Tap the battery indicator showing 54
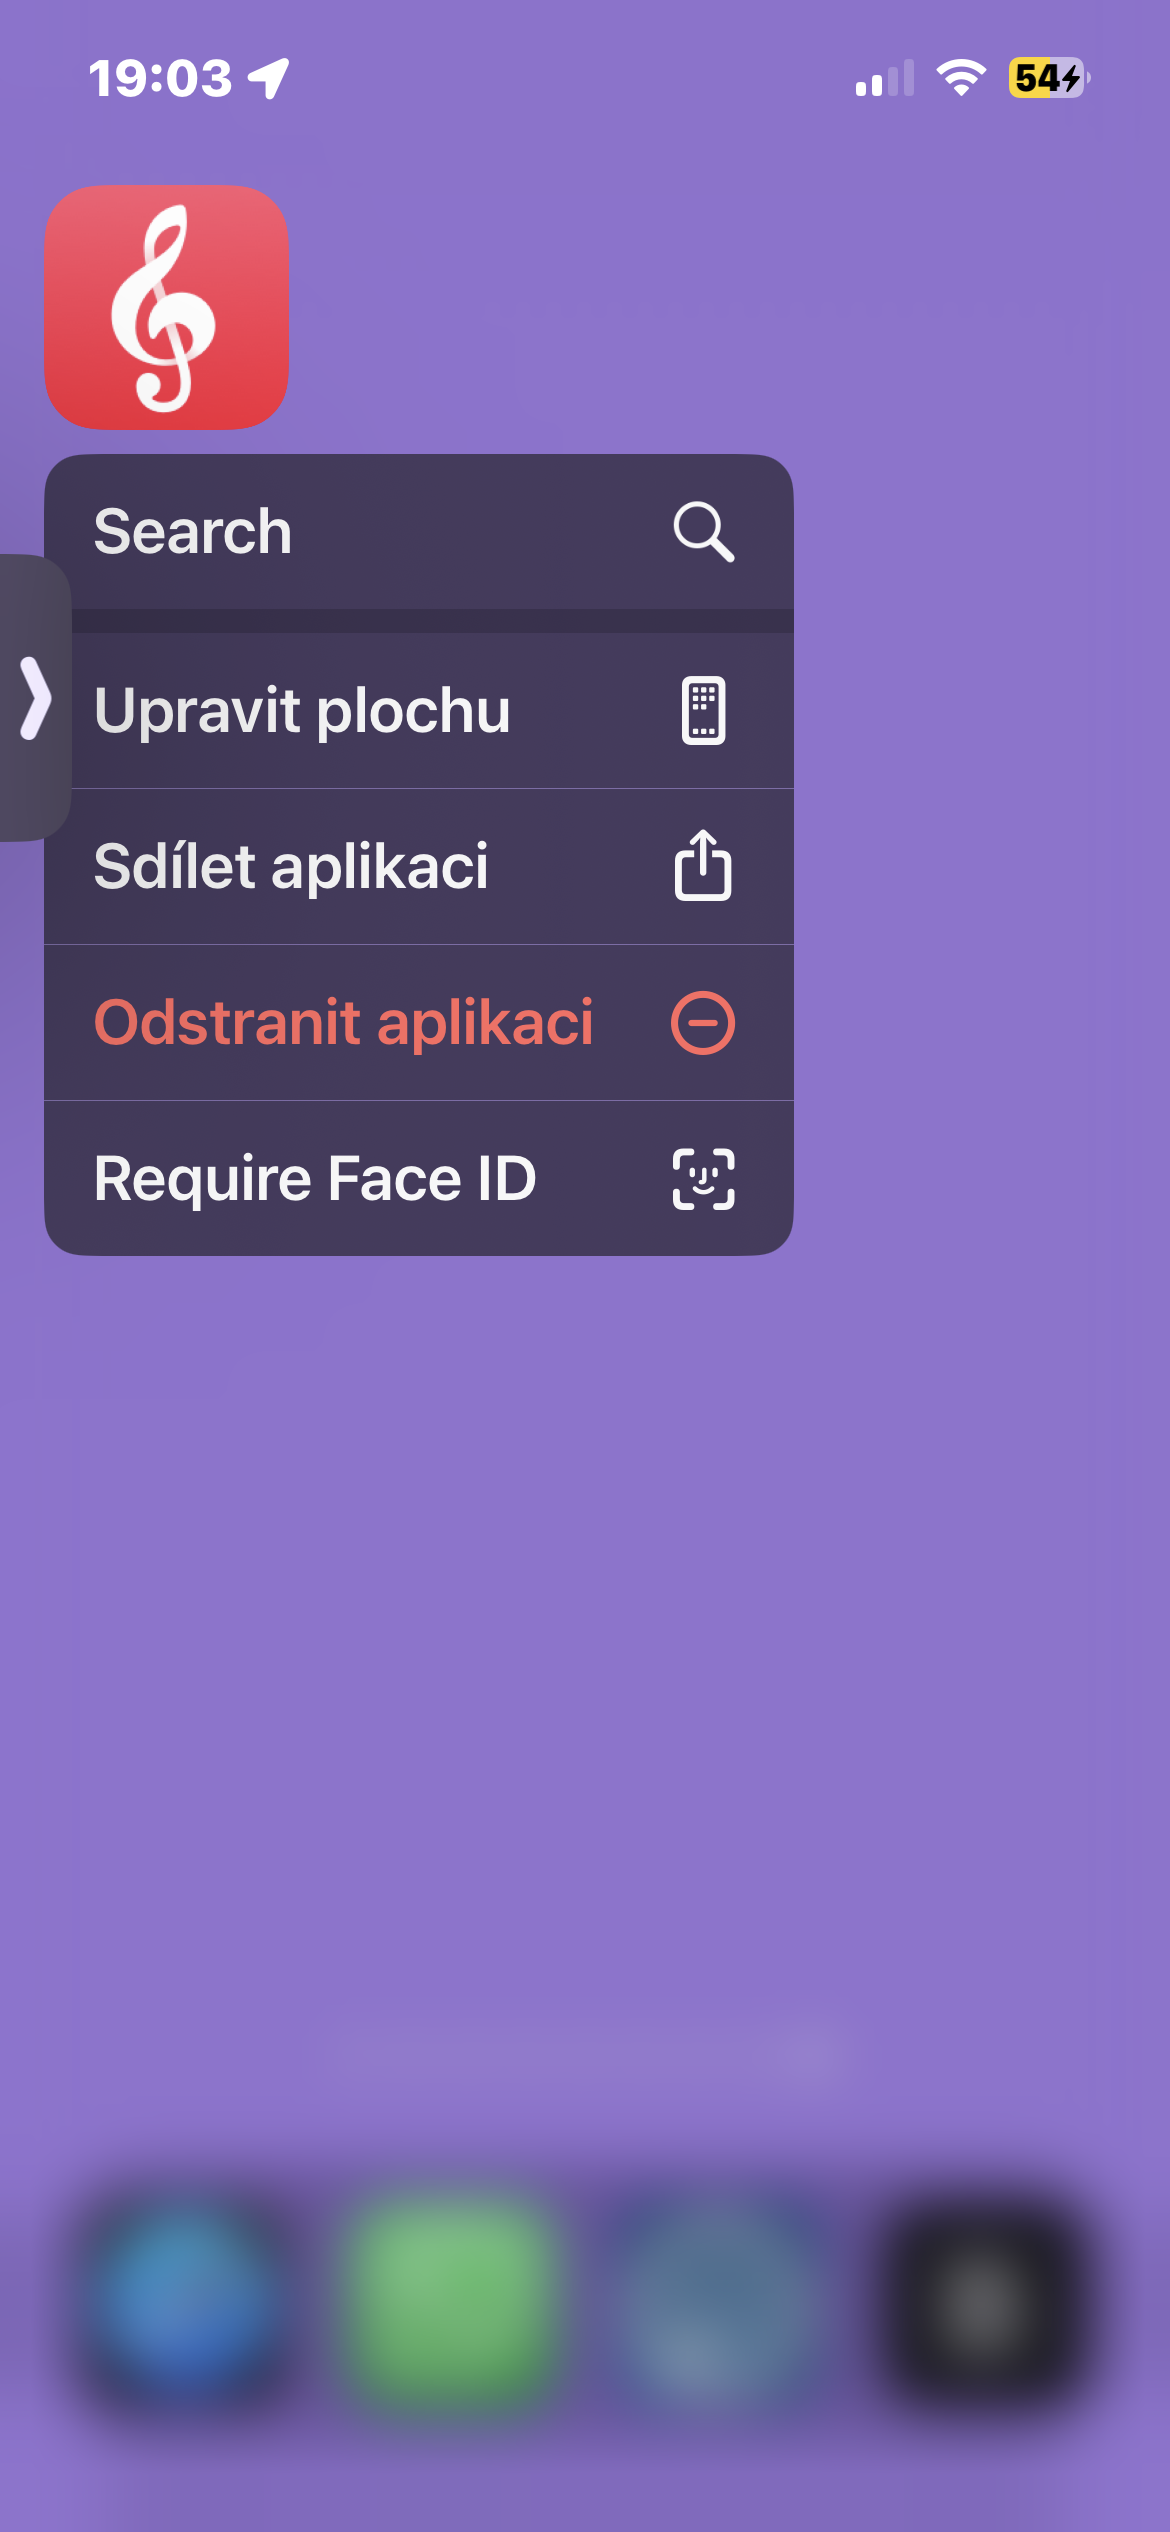The image size is (1170, 2532). tap(1048, 78)
